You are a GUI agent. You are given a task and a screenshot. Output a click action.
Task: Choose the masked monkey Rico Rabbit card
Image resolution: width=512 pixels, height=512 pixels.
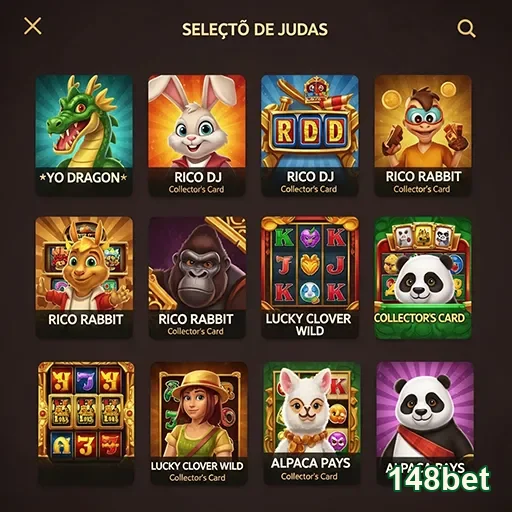point(423,135)
